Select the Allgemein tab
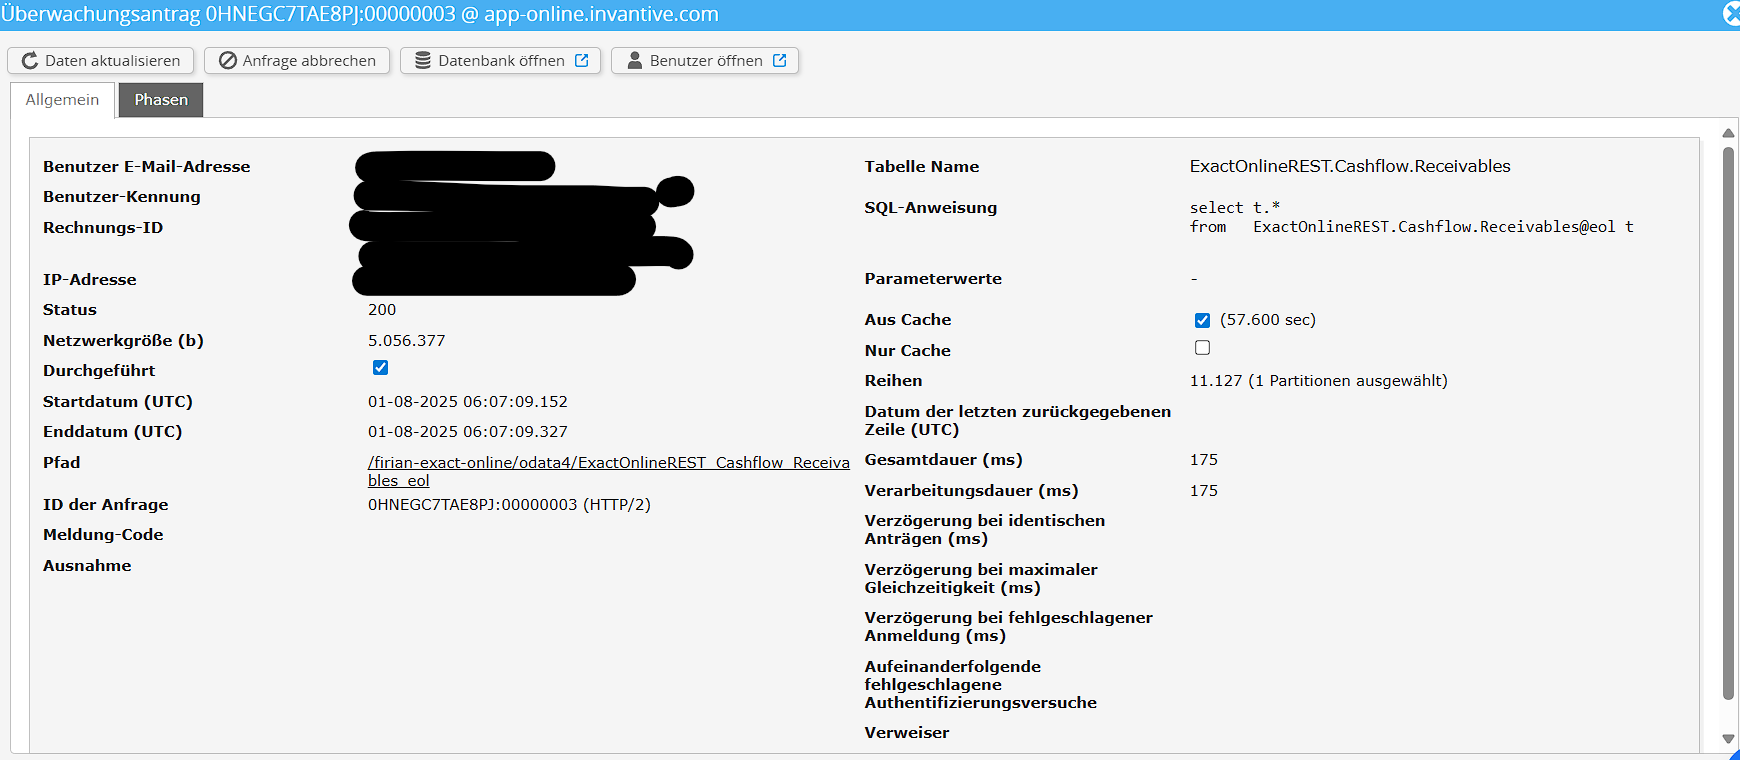1740x760 pixels. point(62,100)
